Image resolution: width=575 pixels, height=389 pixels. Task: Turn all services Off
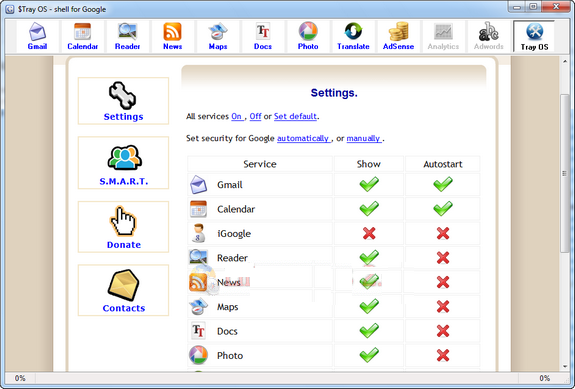point(255,117)
